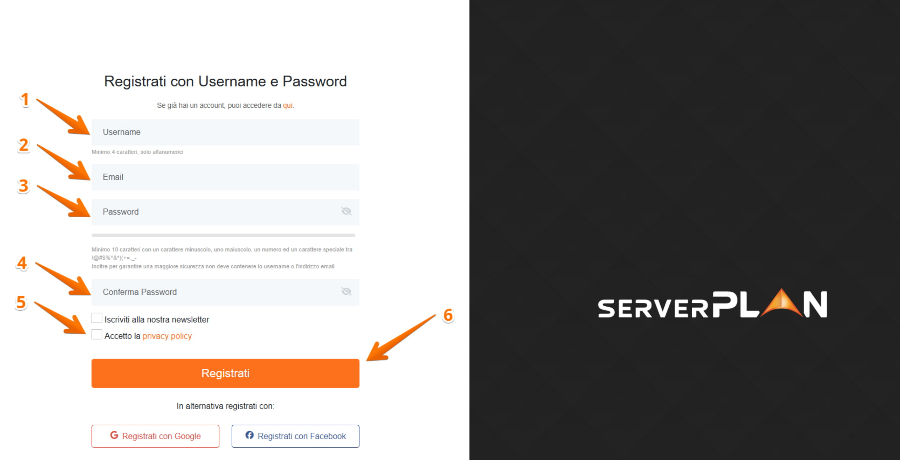Click the orange number 6 annotation
Screen dimensions: 900x460
pos(448,315)
